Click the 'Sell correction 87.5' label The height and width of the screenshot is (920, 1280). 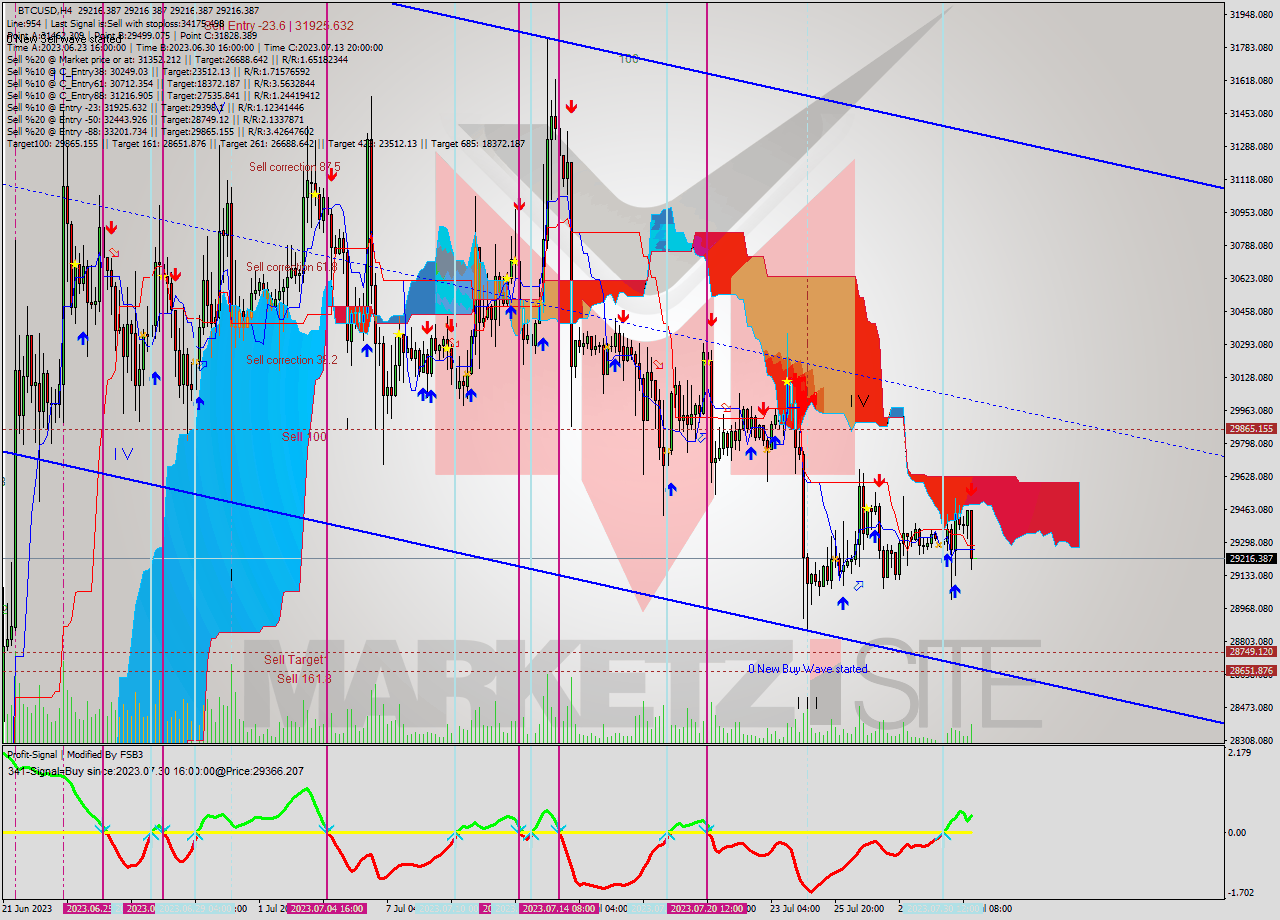[x=295, y=167]
